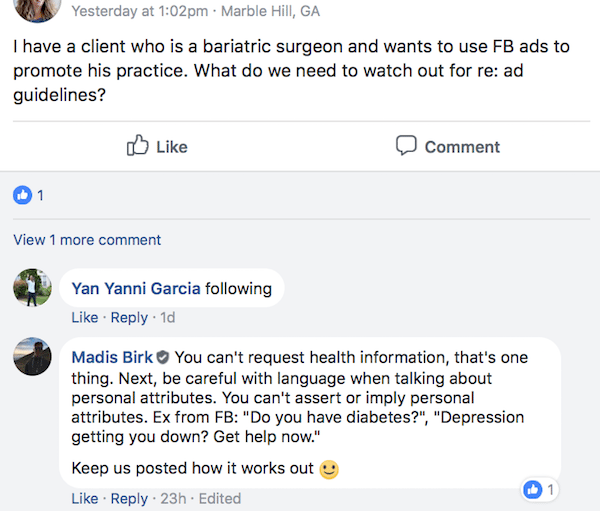The width and height of the screenshot is (600, 511).
Task: Reply to Yan Yanni Garcia's comment
Action: (x=129, y=318)
